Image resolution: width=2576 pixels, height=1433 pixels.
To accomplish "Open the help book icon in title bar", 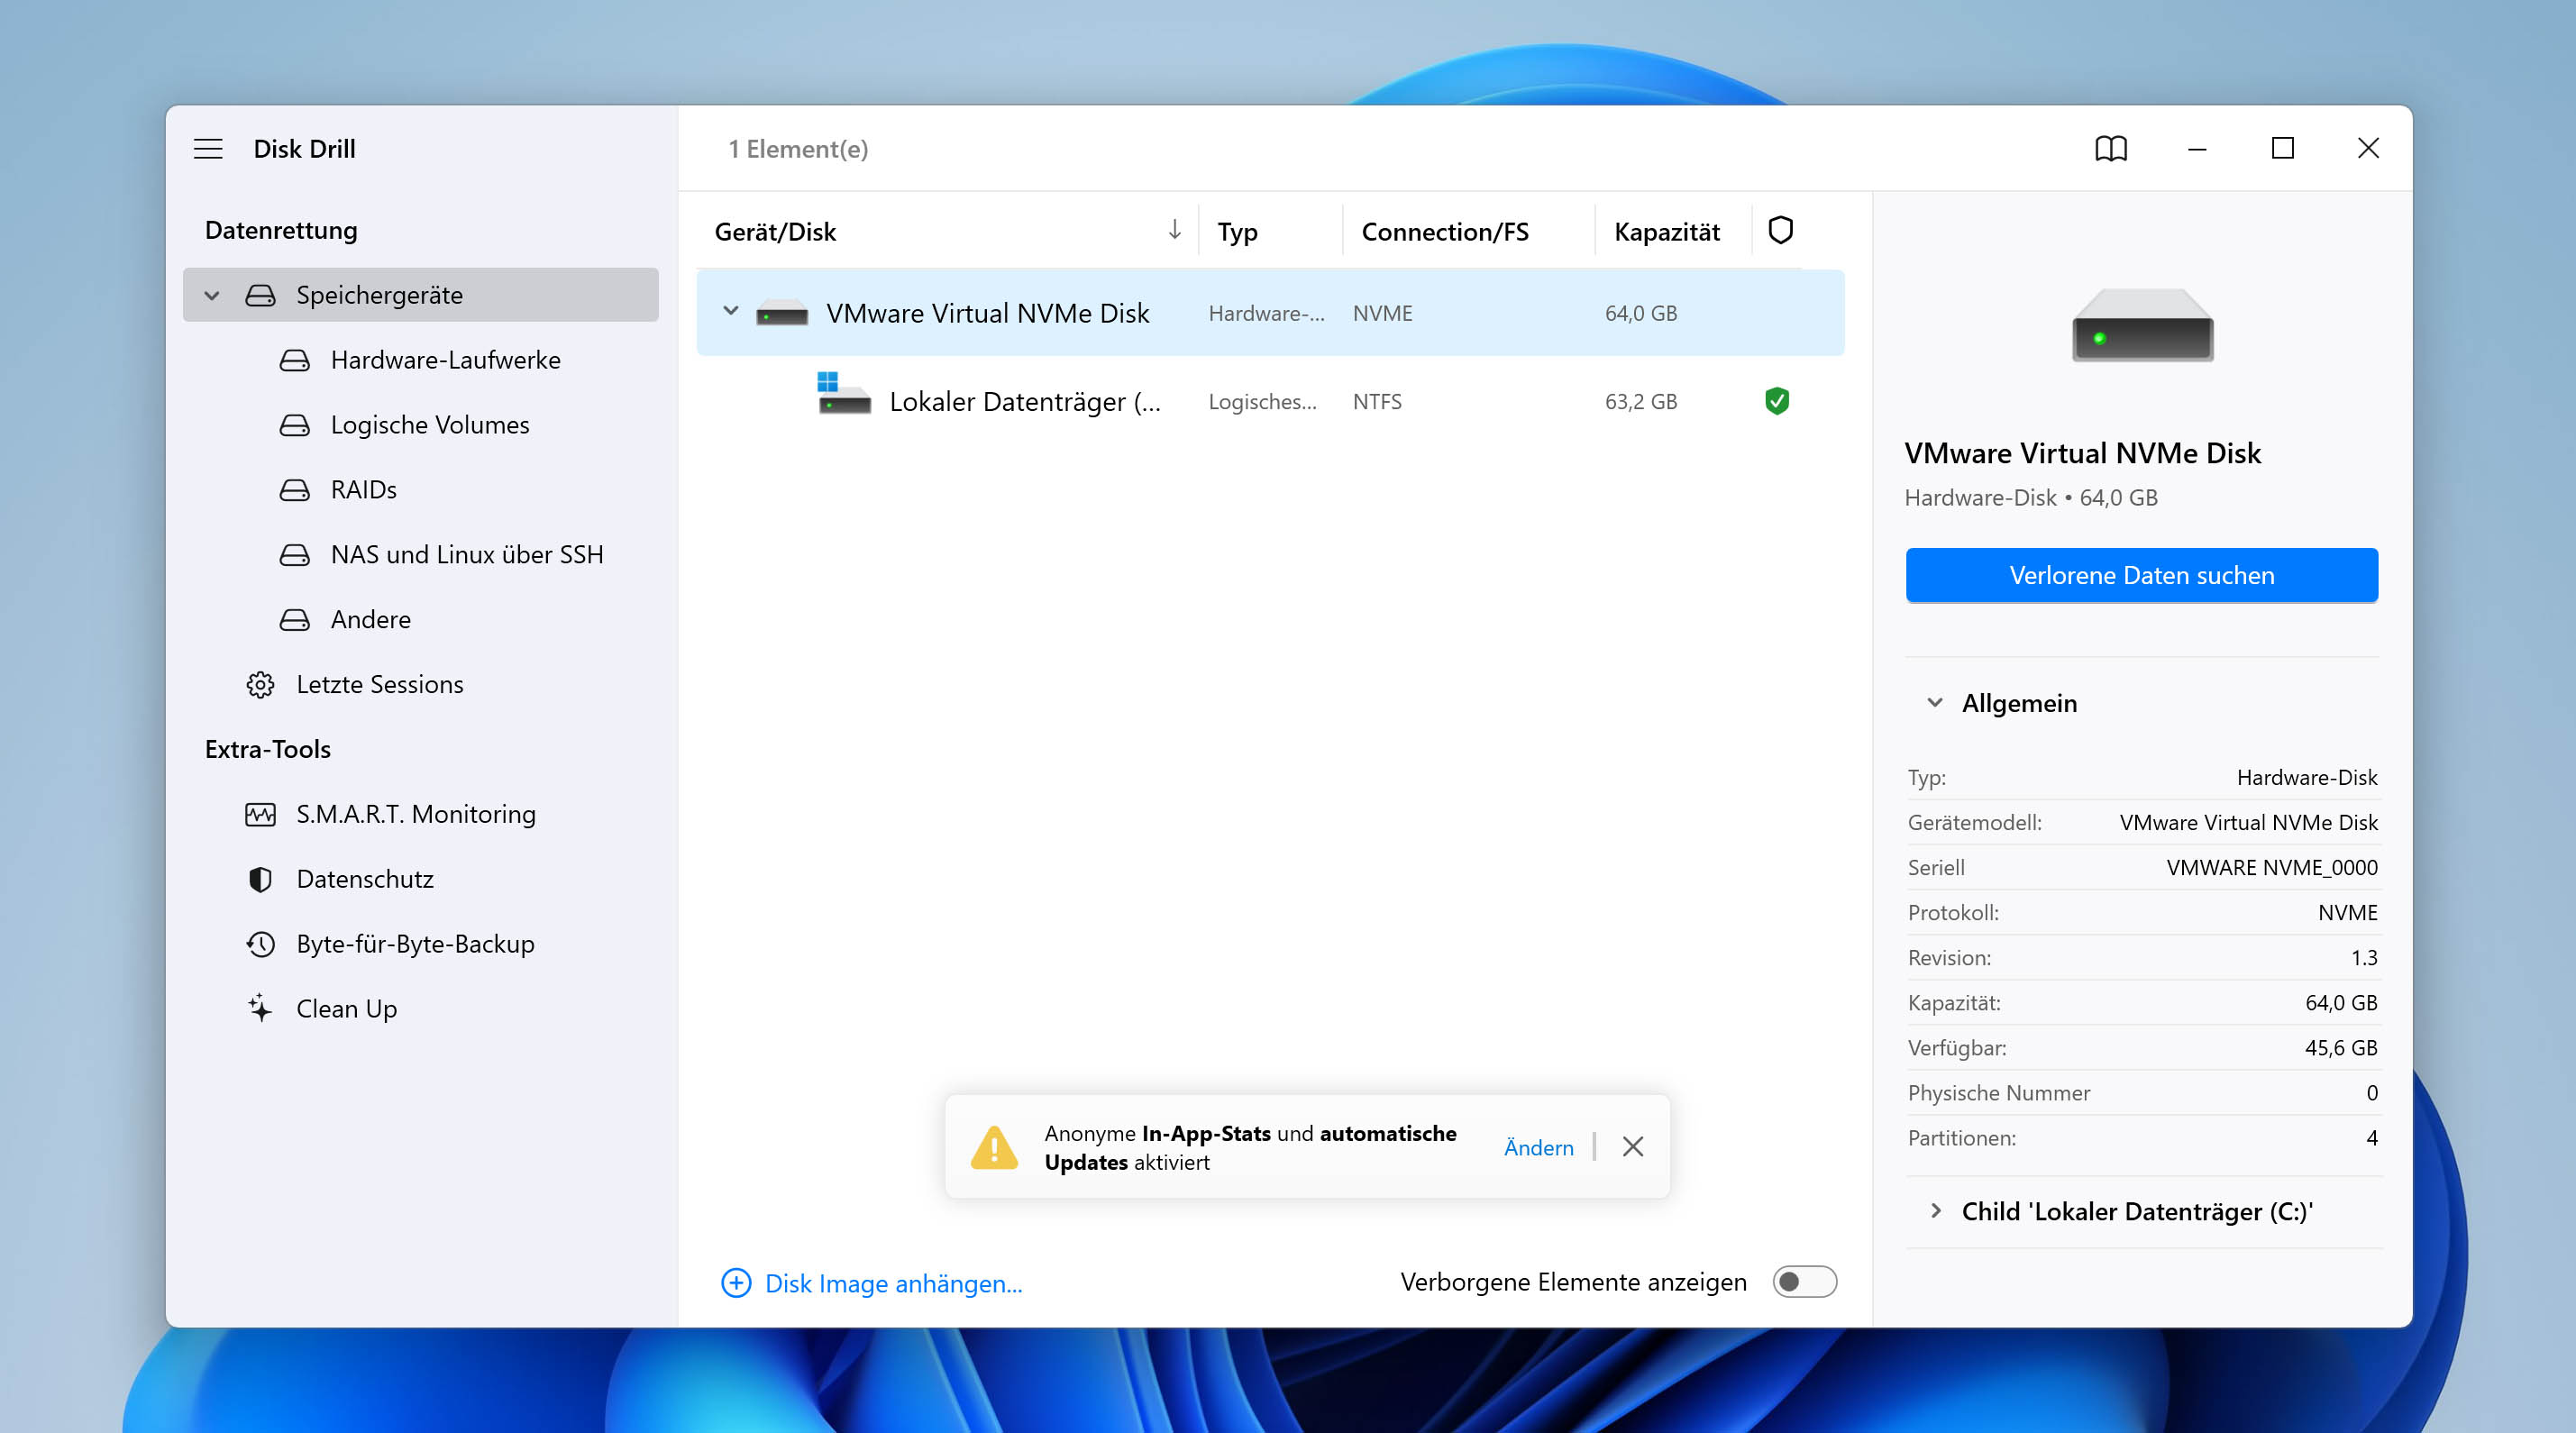I will [x=2111, y=148].
